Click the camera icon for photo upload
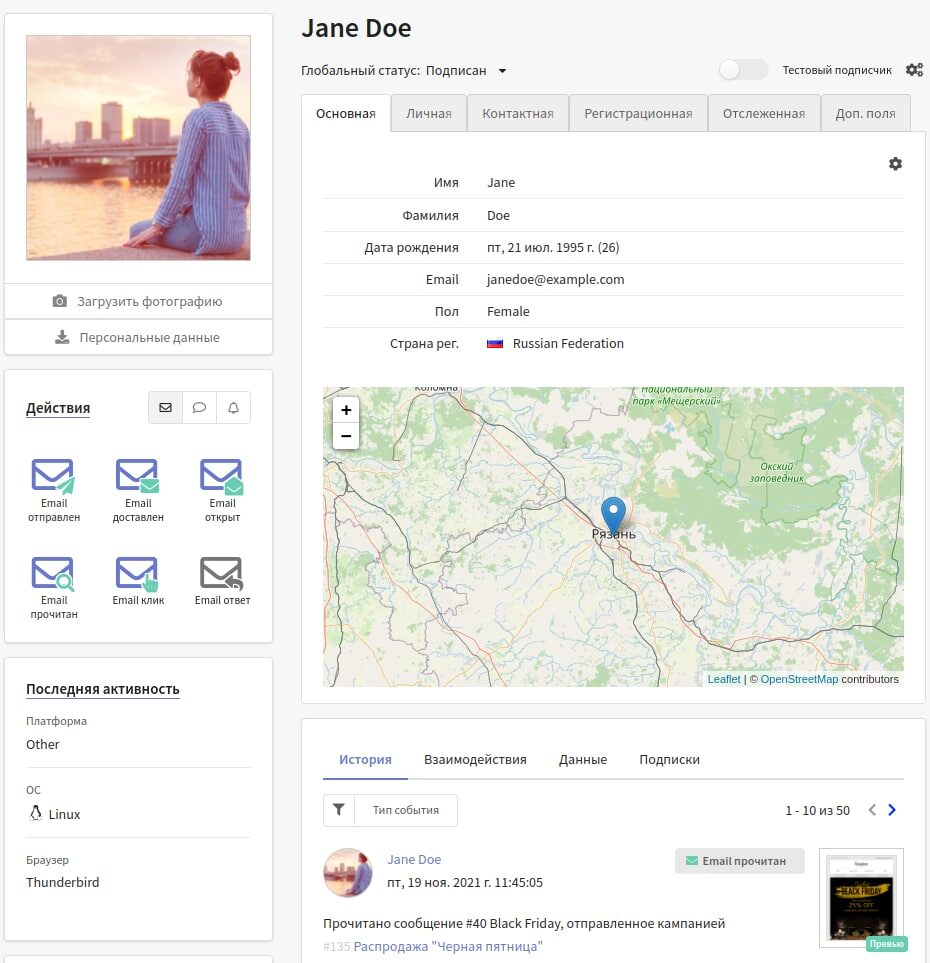Viewport: 930px width, 963px height. pos(60,301)
